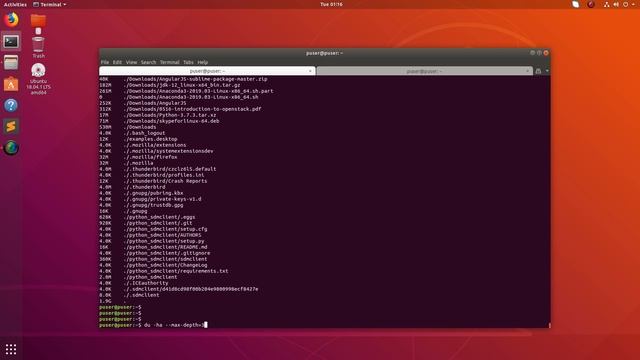Open Ubuntu Software from the dock
This screenshot has height=360, width=640.
(x=11, y=84)
